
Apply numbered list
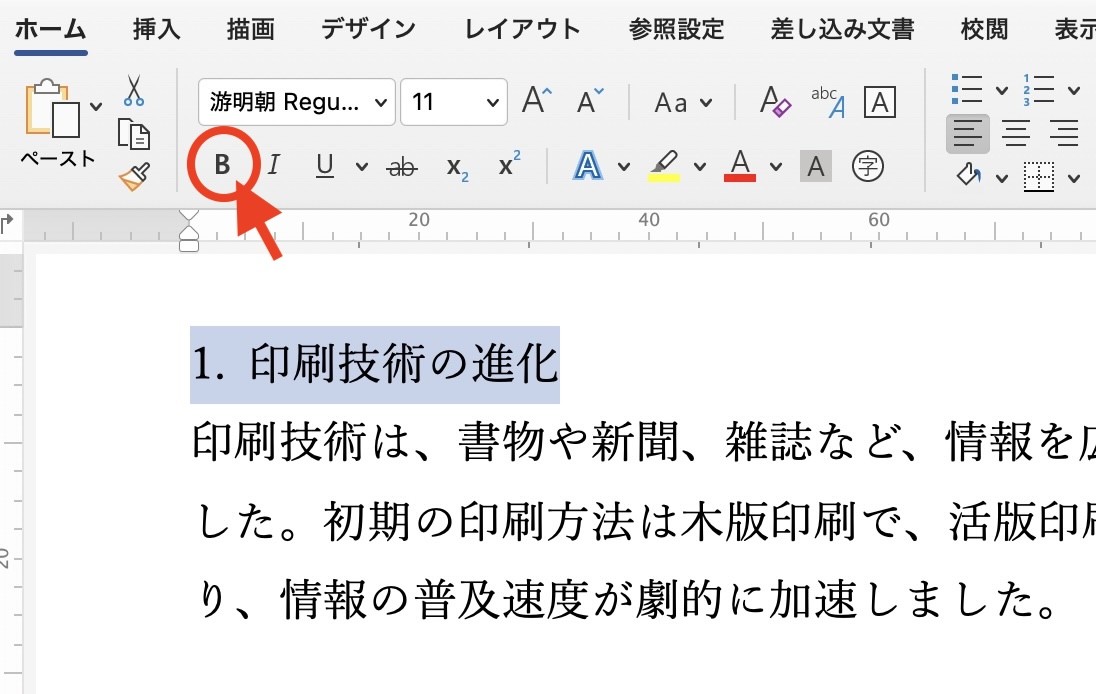pyautogui.click(x=1039, y=89)
